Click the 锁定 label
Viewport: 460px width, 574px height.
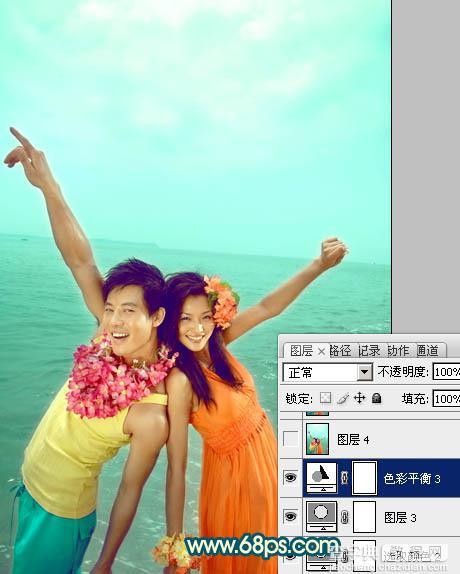[299, 398]
